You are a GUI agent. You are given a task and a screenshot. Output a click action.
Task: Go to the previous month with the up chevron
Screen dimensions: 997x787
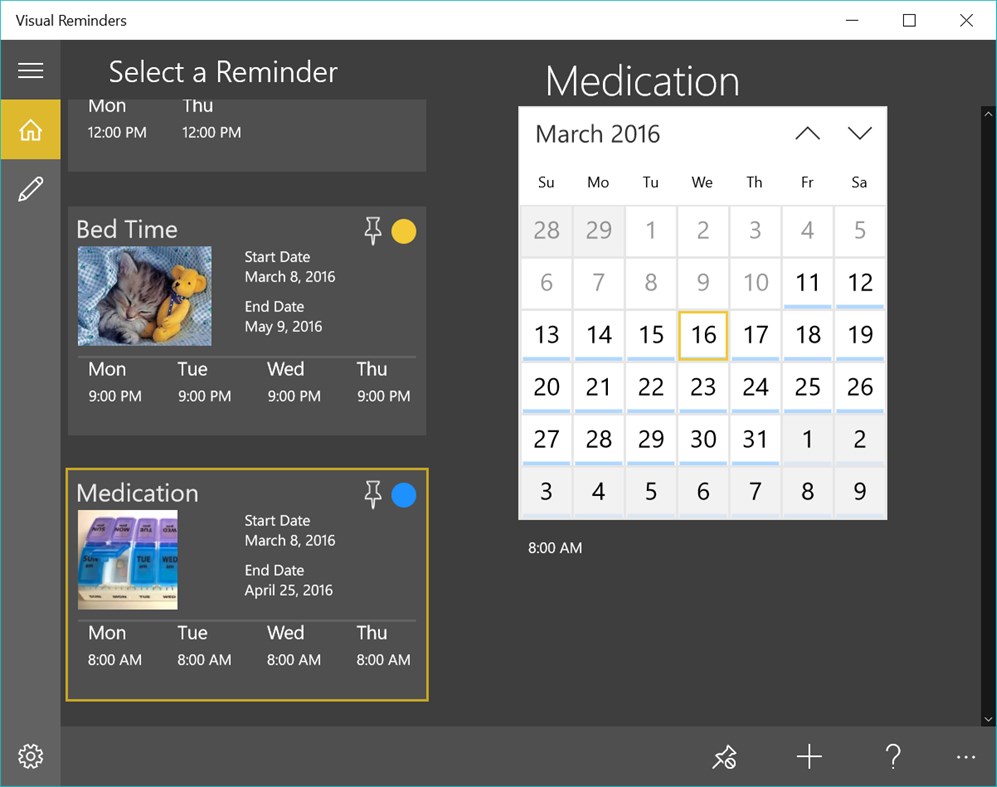point(807,132)
